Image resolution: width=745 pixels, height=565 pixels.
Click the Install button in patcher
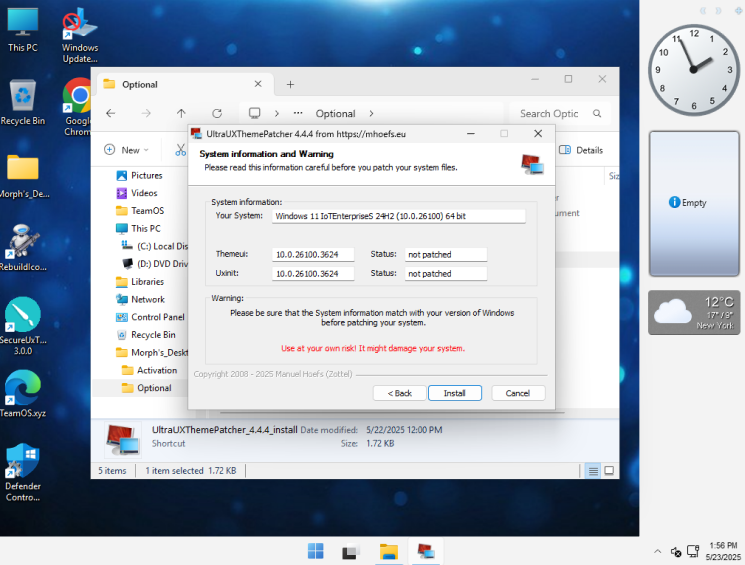point(455,393)
